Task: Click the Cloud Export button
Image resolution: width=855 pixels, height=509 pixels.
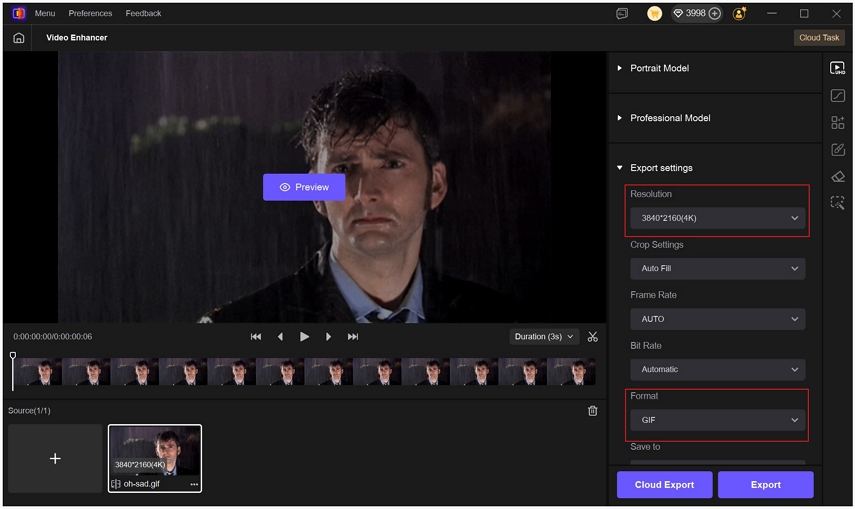Action: (665, 484)
